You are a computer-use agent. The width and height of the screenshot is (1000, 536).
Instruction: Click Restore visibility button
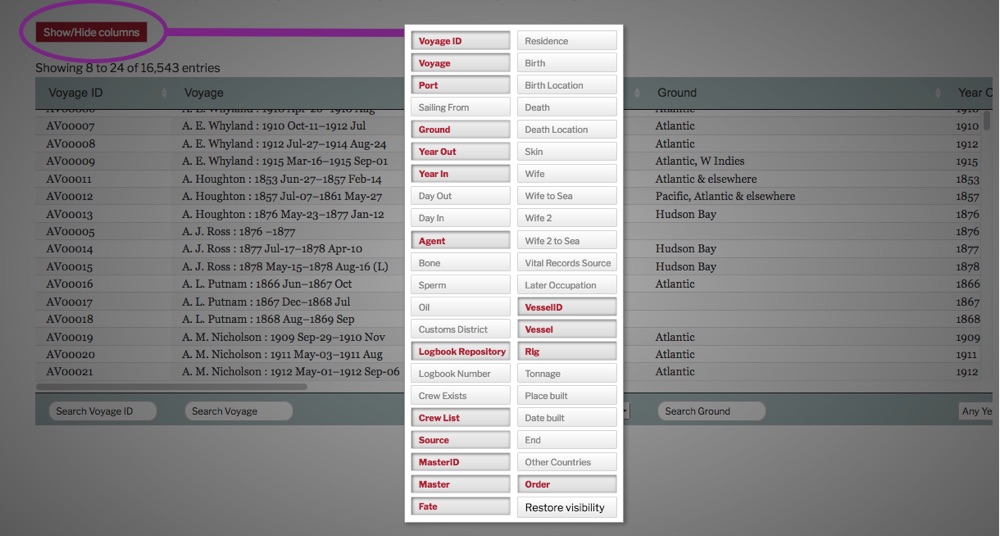tap(566, 507)
